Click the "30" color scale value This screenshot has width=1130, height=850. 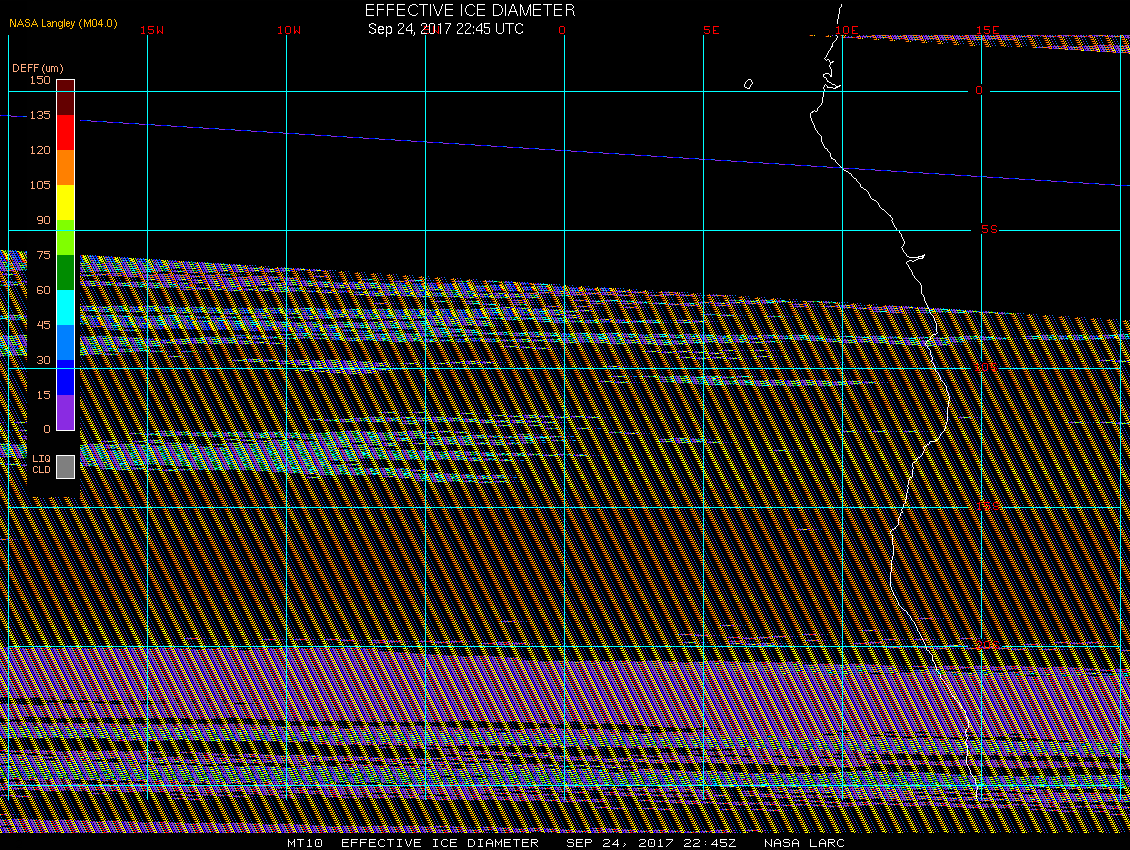(x=43, y=360)
